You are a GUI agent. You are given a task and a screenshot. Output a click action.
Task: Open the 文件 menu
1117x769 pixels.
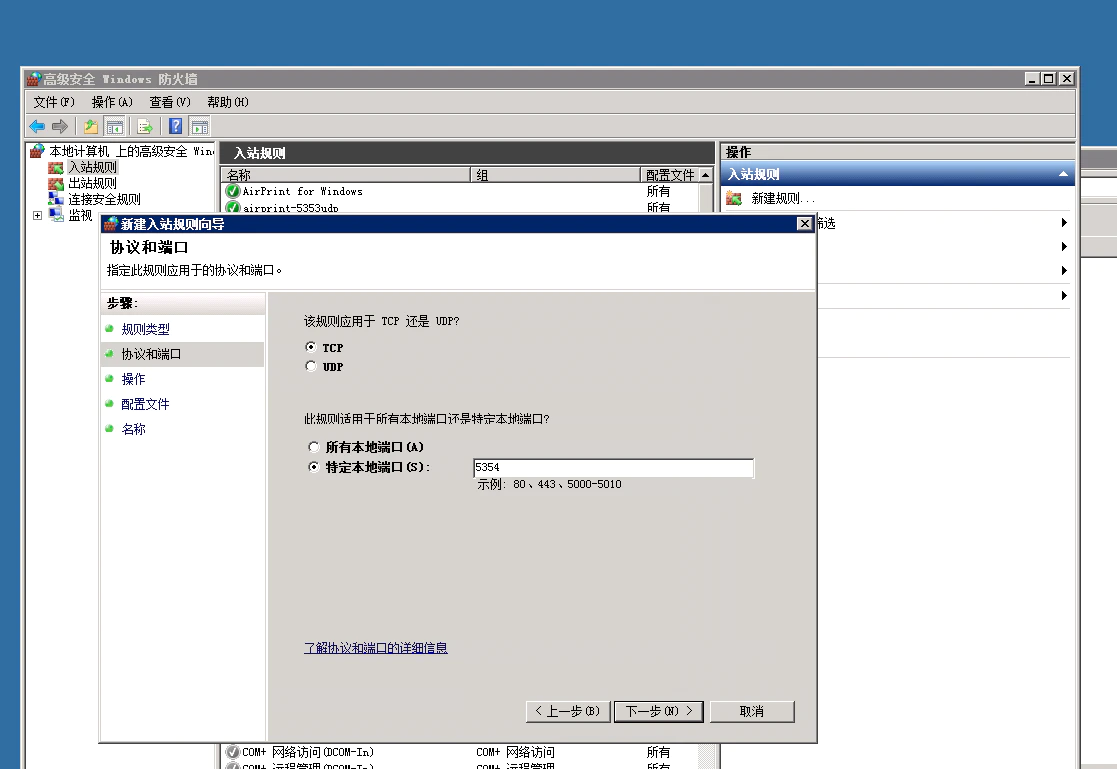click(54, 102)
